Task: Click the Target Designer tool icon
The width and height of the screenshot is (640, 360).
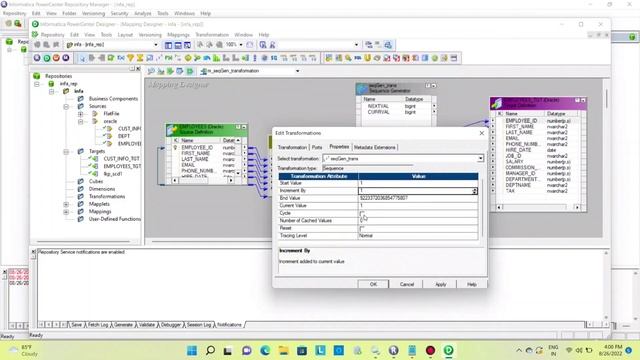Action: pyautogui.click(x=161, y=71)
